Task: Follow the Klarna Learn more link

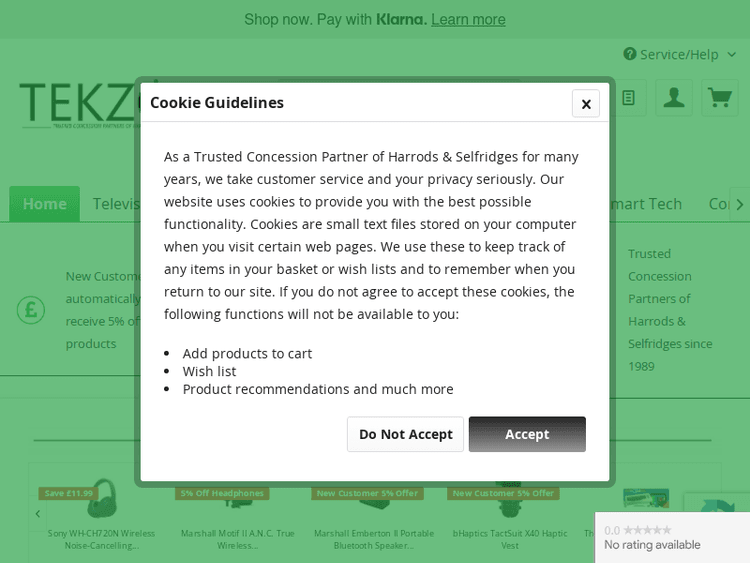Action: pos(468,19)
